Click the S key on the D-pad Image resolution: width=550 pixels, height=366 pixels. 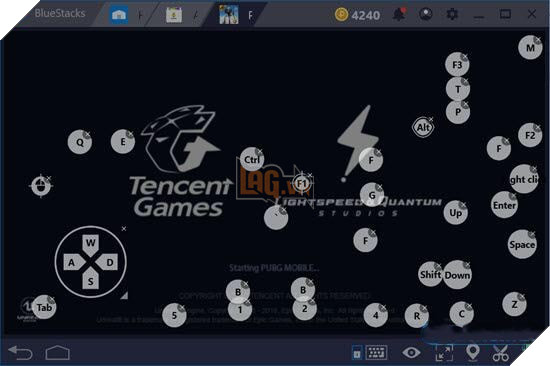pos(91,281)
